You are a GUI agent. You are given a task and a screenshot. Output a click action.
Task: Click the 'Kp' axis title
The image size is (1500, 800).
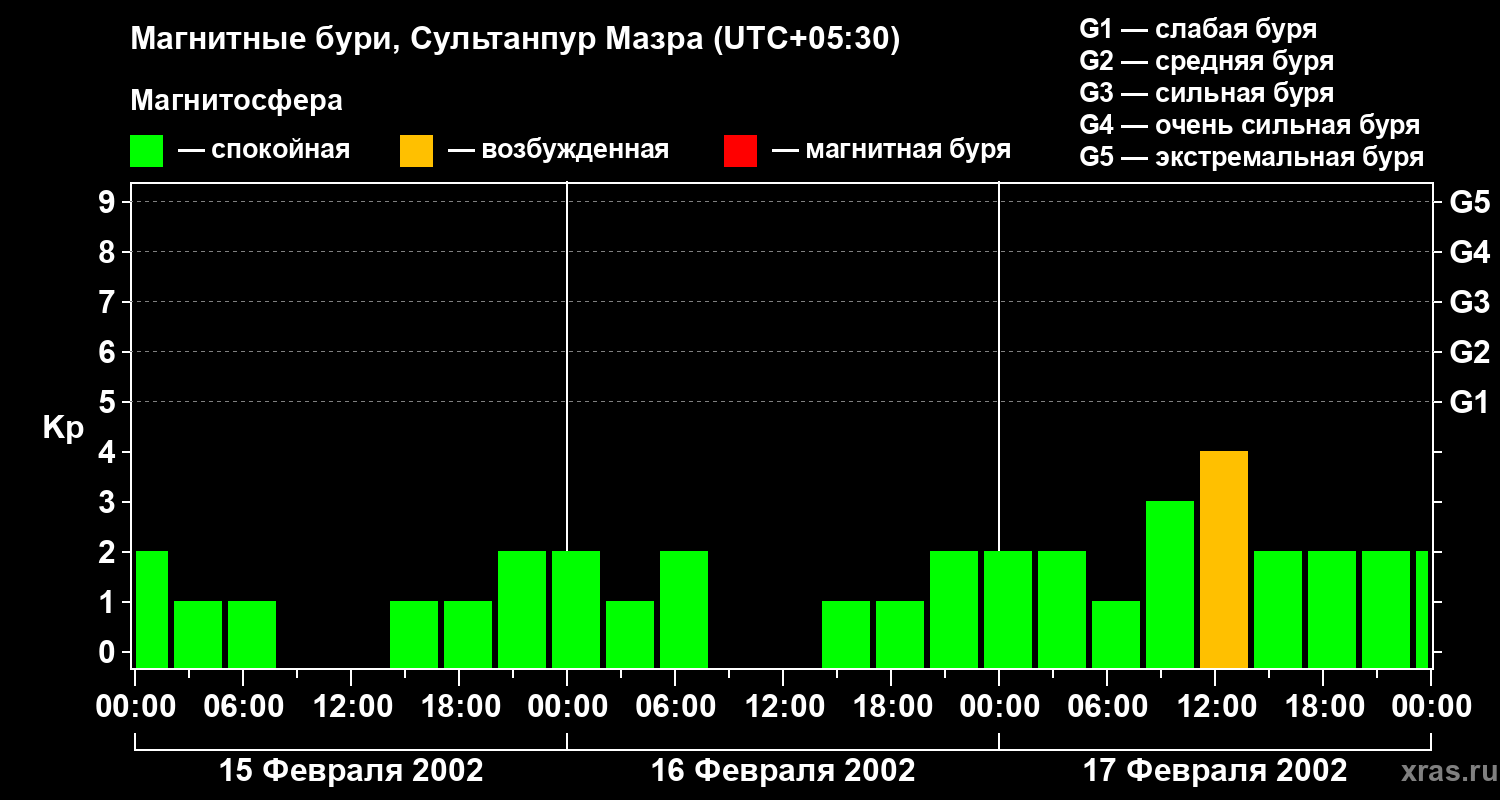pyautogui.click(x=63, y=428)
